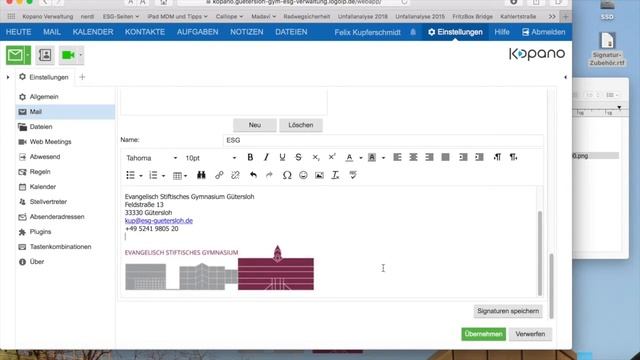The height and width of the screenshot is (360, 640).
Task: Expand video meeting dropdown arrow
Action: [x=80, y=55]
